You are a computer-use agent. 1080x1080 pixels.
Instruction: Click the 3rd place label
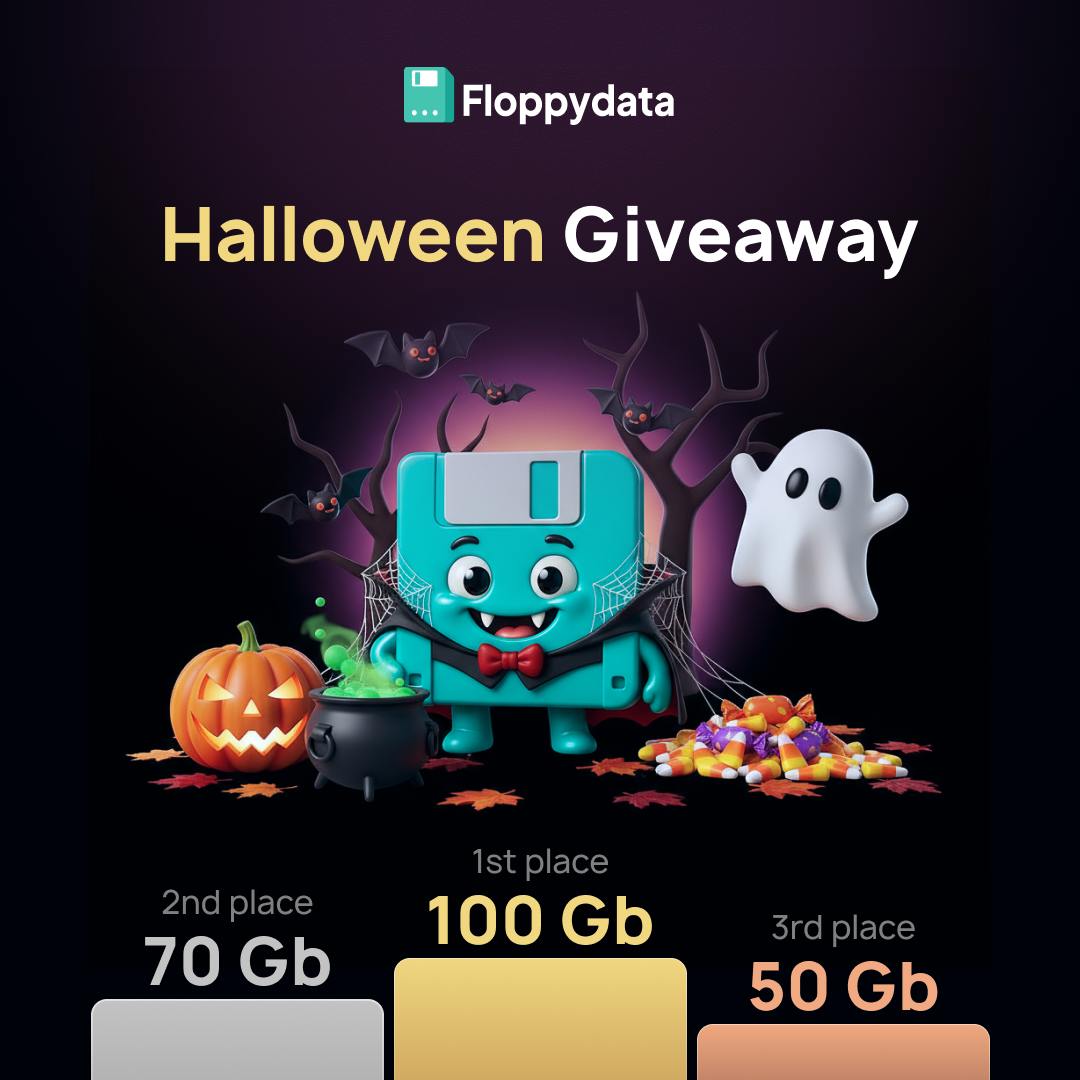coord(843,928)
